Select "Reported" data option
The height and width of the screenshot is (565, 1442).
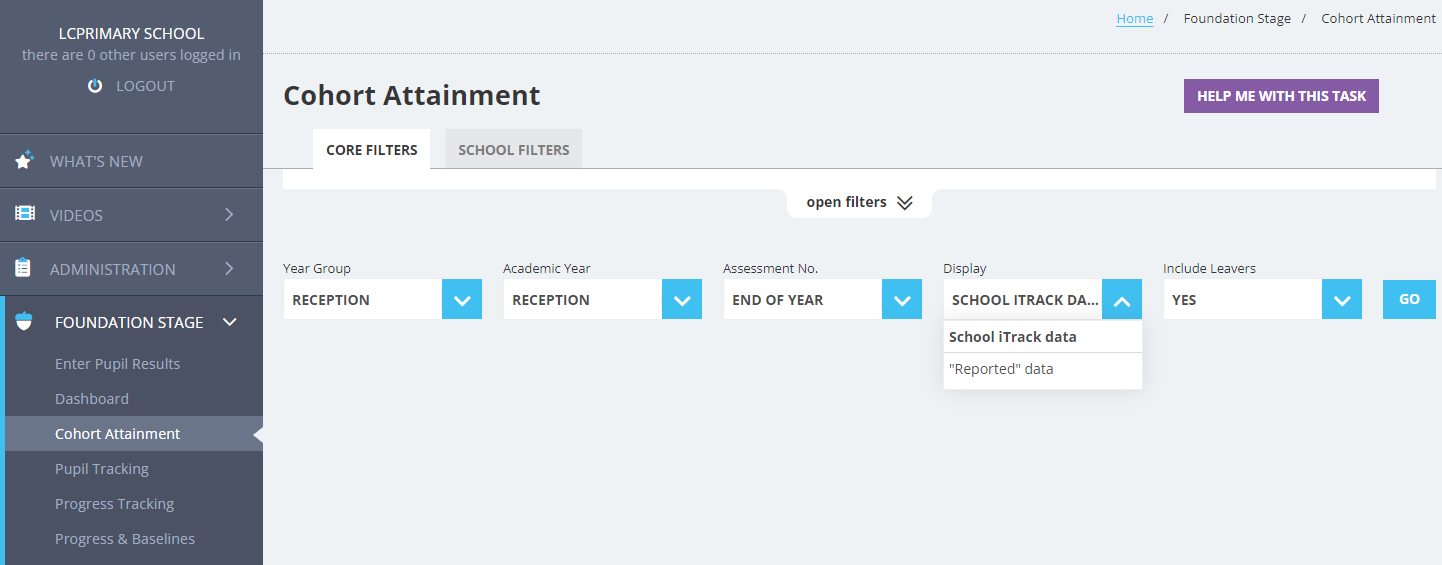[1043, 369]
